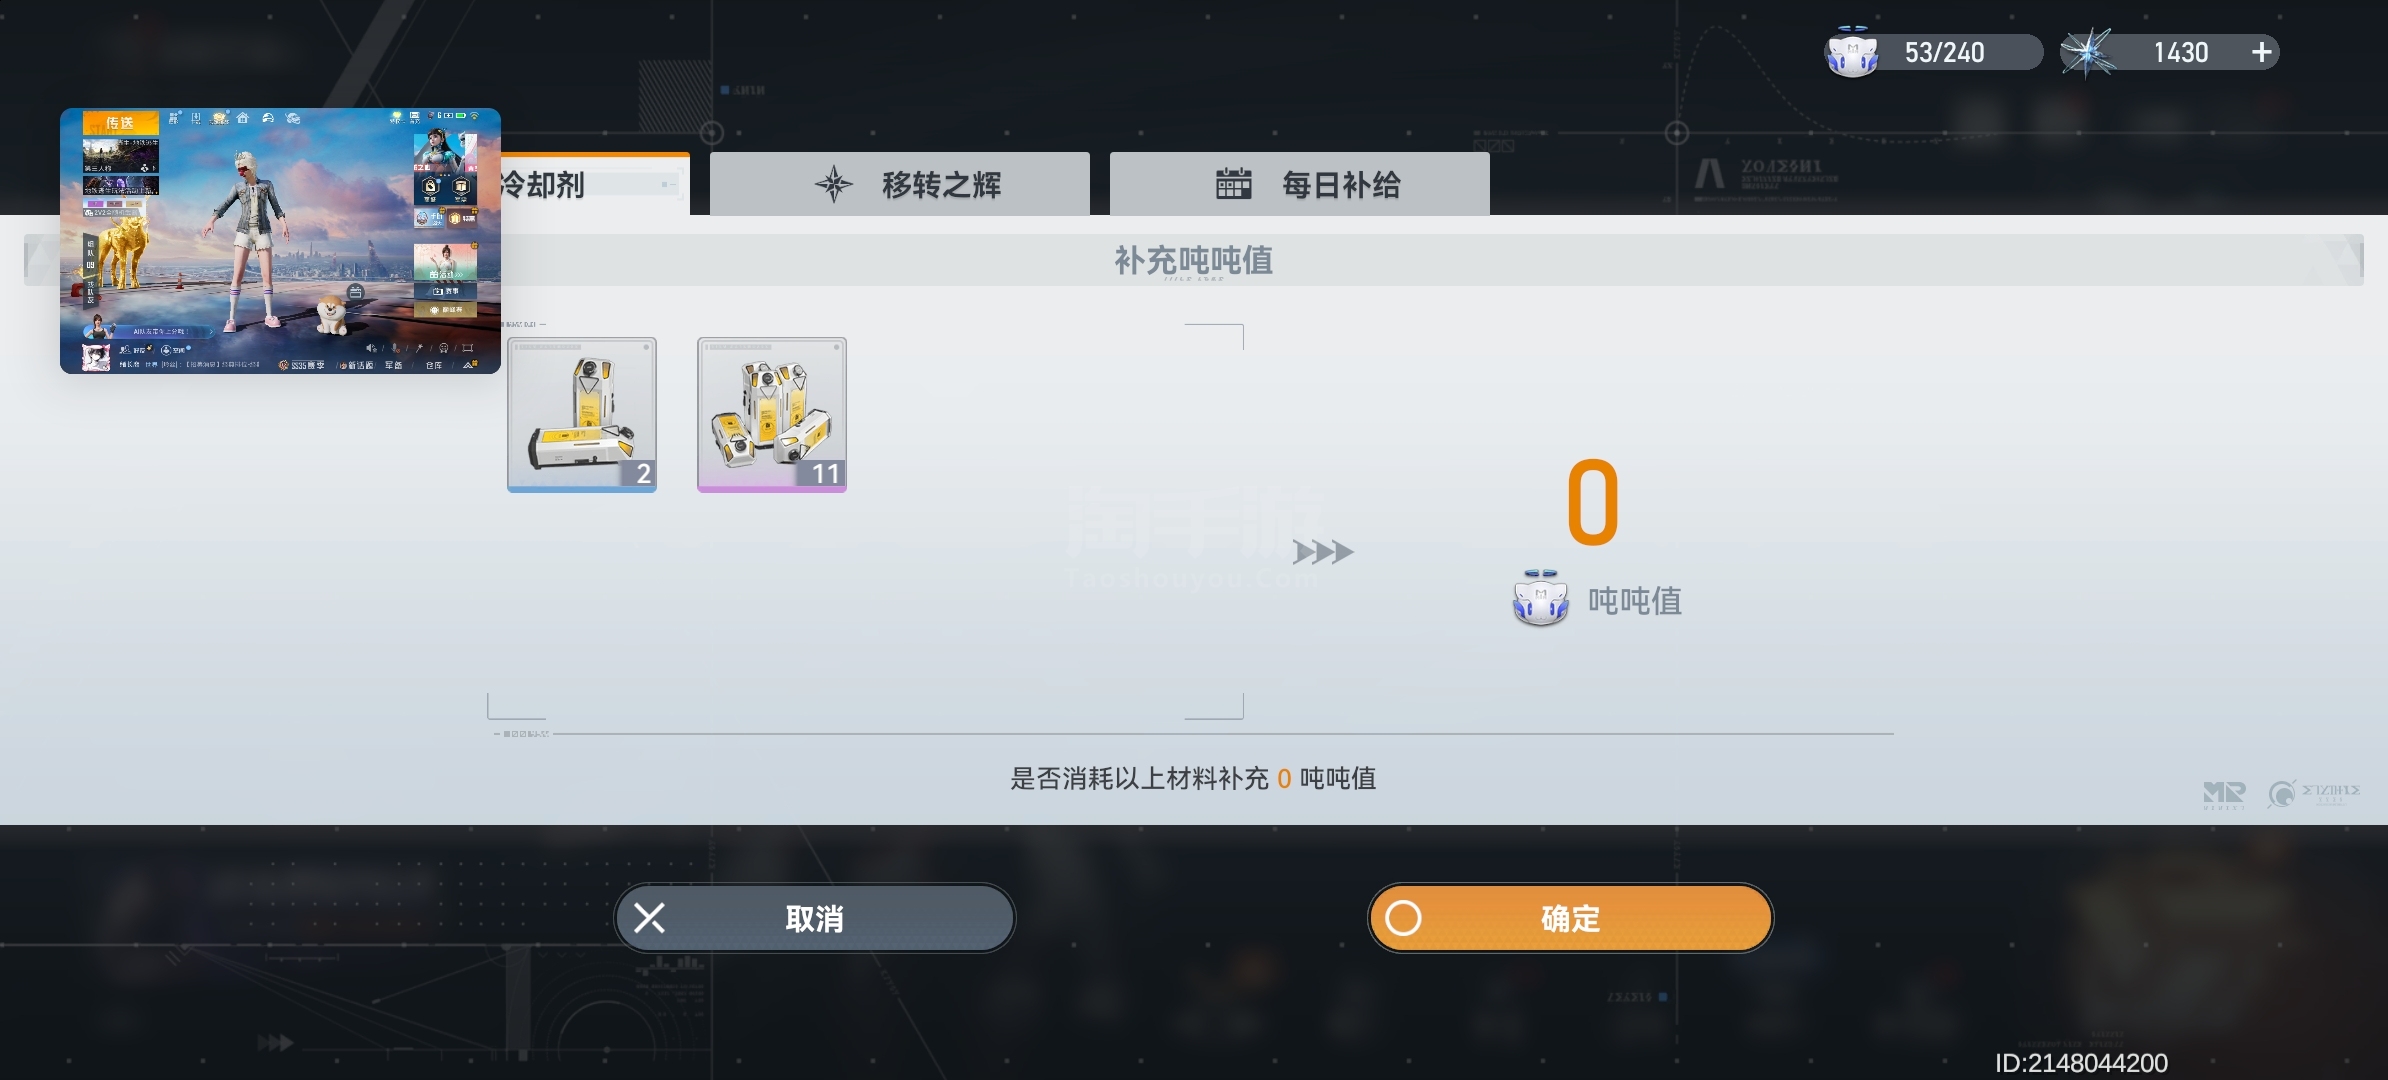Click the calendar icon on 每日补给

coord(1233,184)
